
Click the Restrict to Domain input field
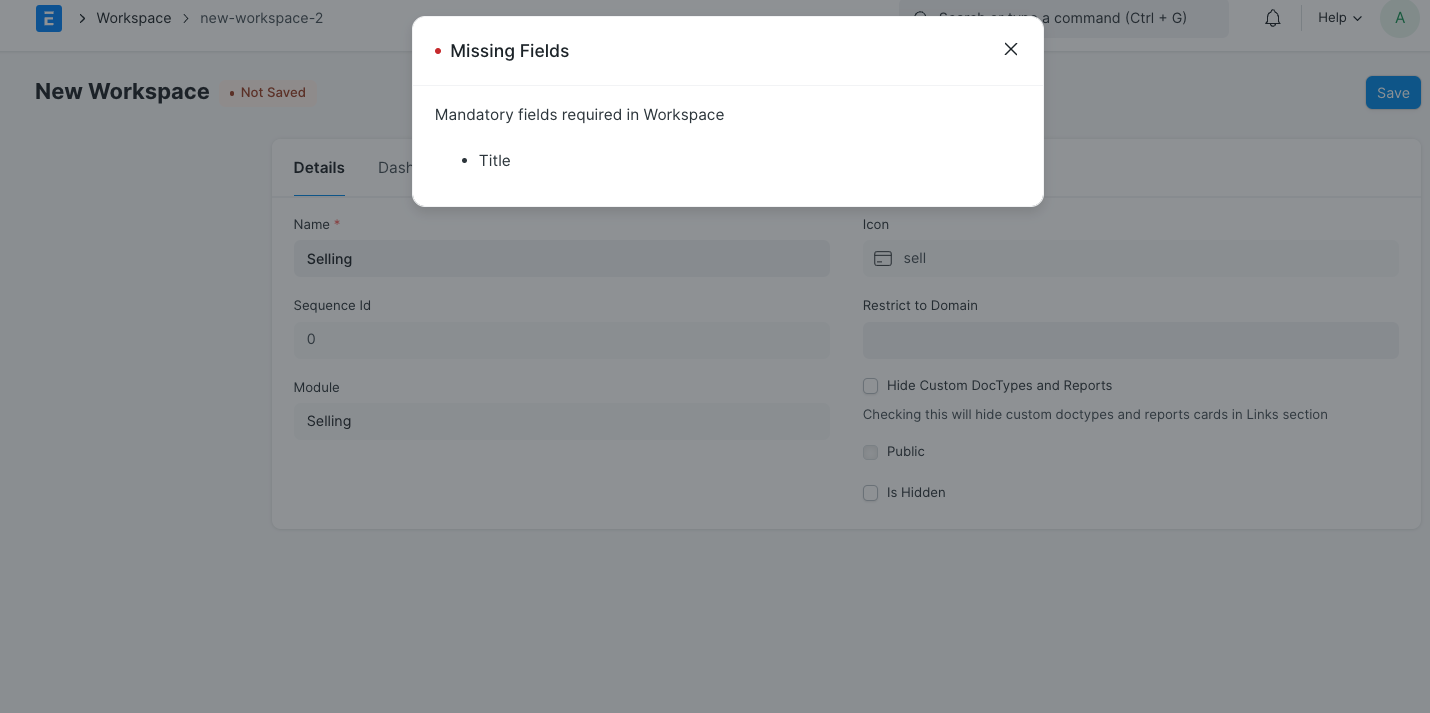[x=1130, y=340]
